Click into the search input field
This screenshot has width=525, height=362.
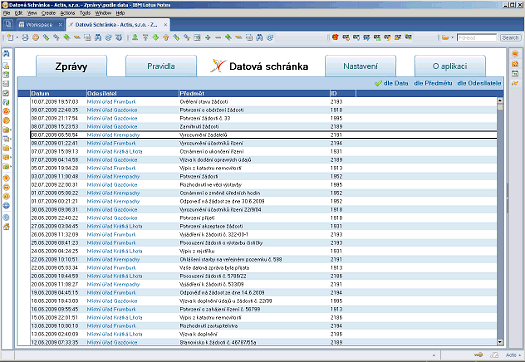click(477, 38)
